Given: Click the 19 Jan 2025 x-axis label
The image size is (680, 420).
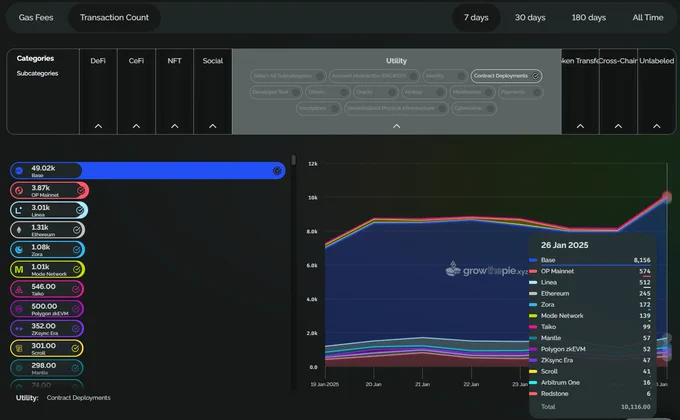Looking at the screenshot, I should coord(324,384).
